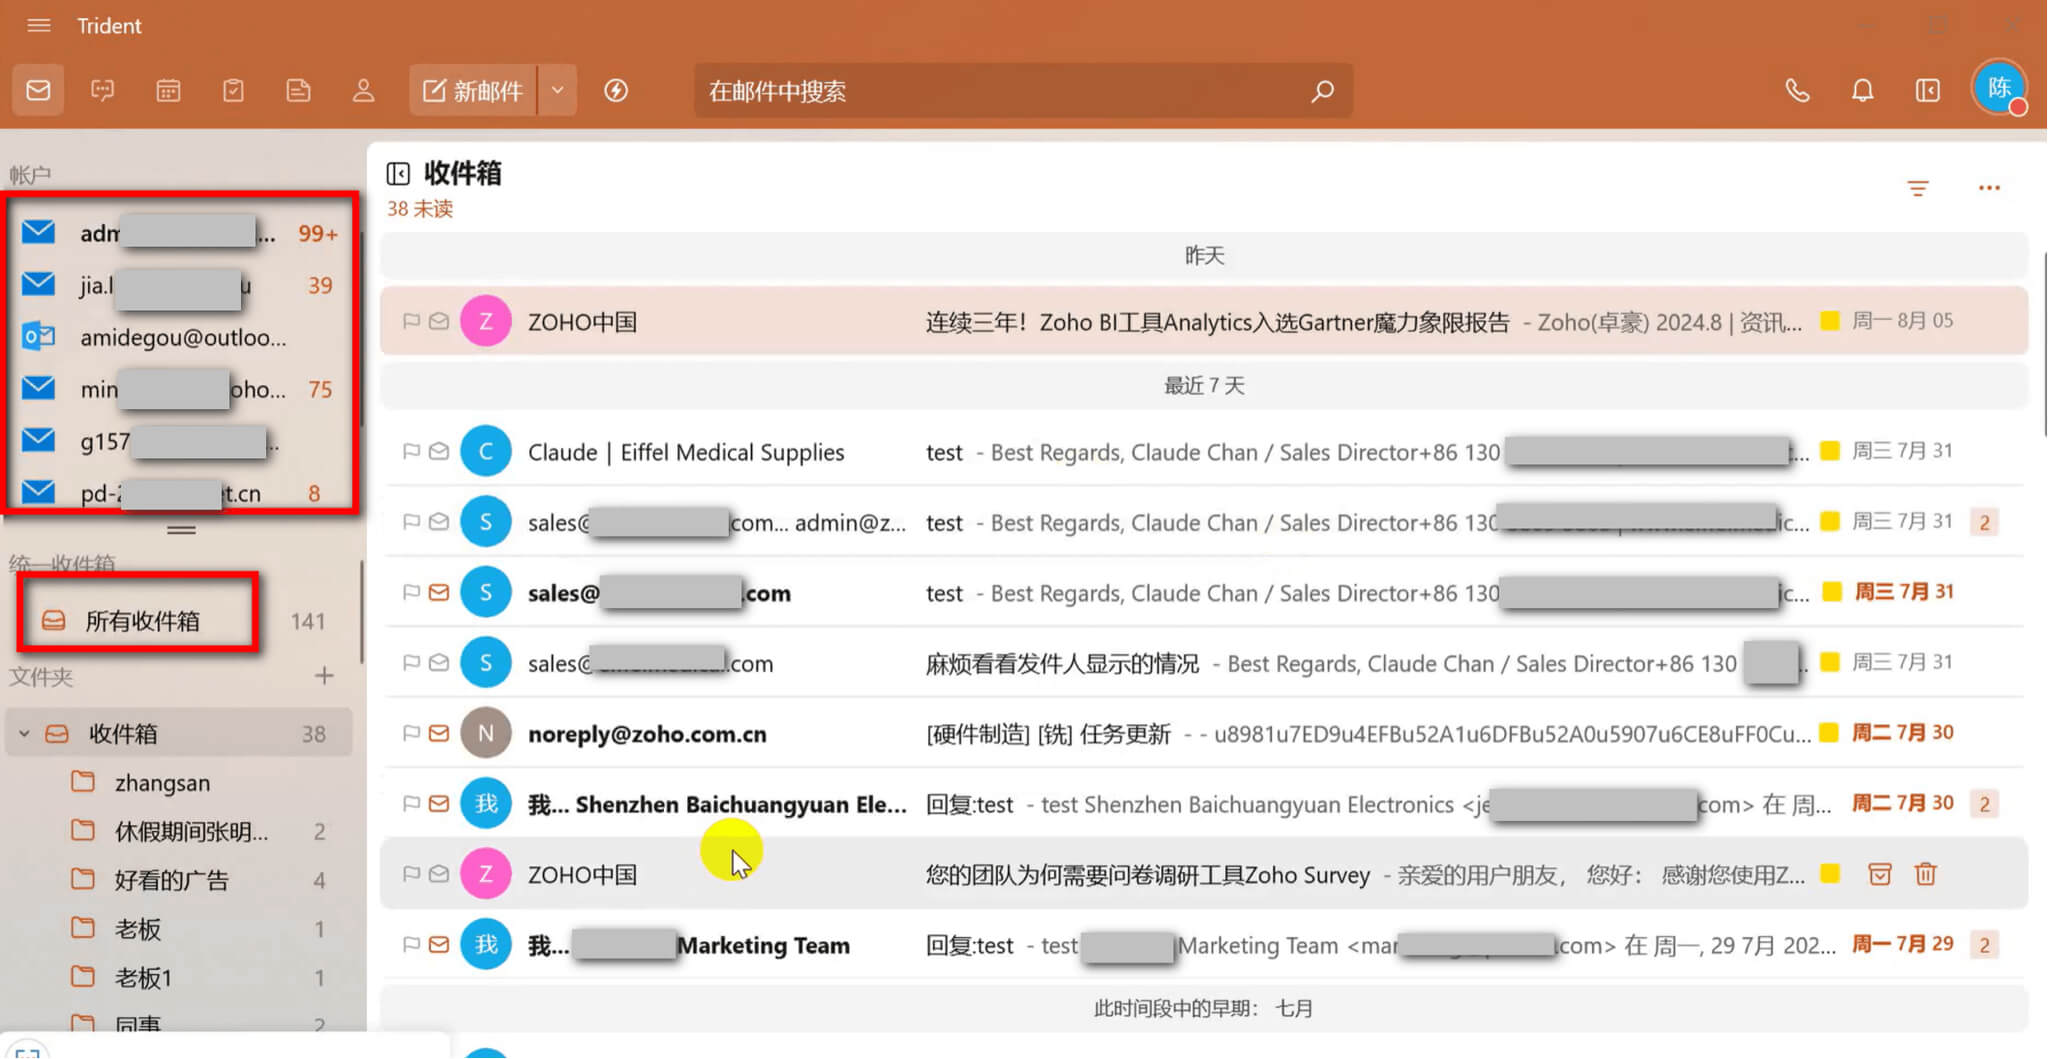Click the 在邮件中搜索 search field
2048x1059 pixels.
point(1000,91)
